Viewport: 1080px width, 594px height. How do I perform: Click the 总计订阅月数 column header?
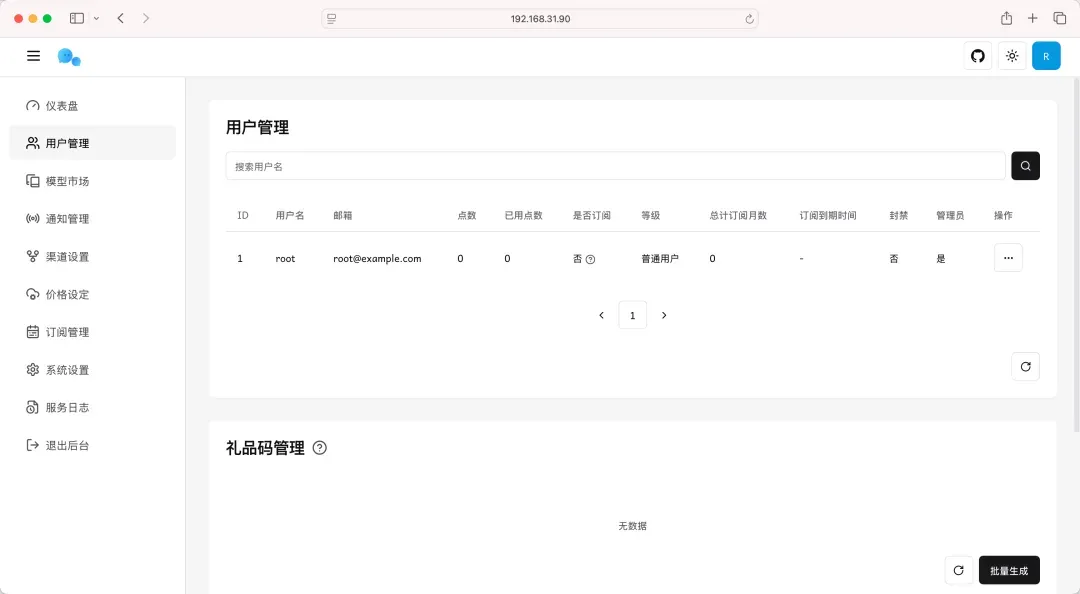click(x=738, y=216)
